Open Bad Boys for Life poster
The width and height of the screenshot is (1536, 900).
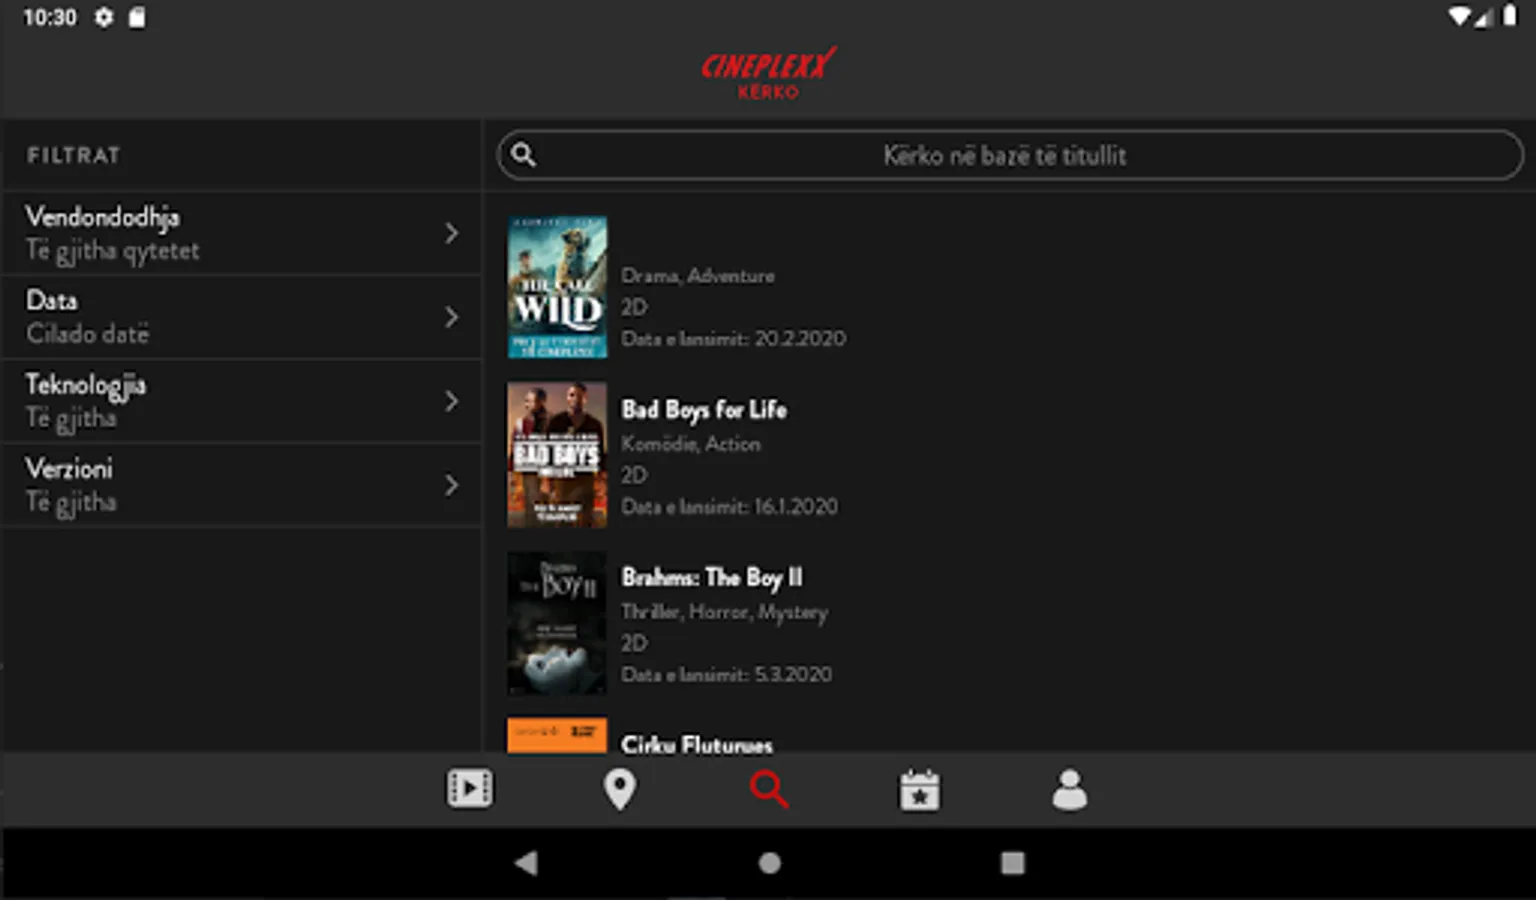[x=557, y=454]
